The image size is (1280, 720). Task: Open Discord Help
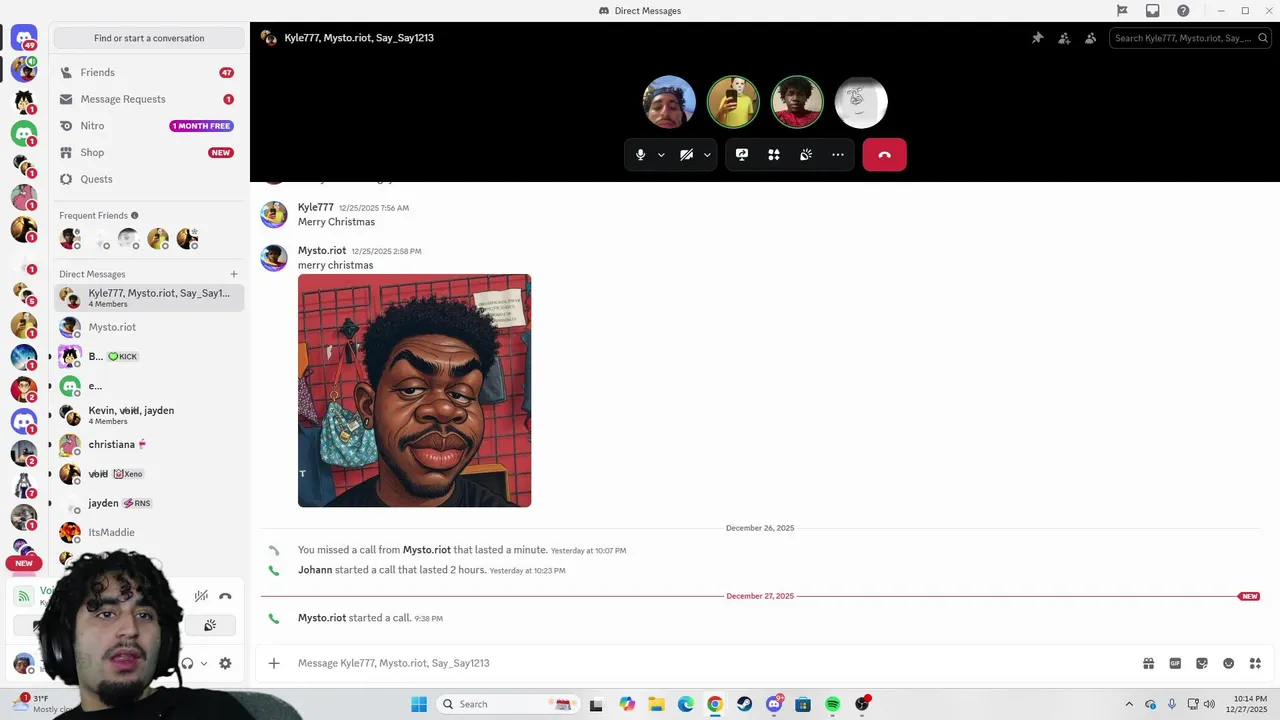(x=1184, y=11)
